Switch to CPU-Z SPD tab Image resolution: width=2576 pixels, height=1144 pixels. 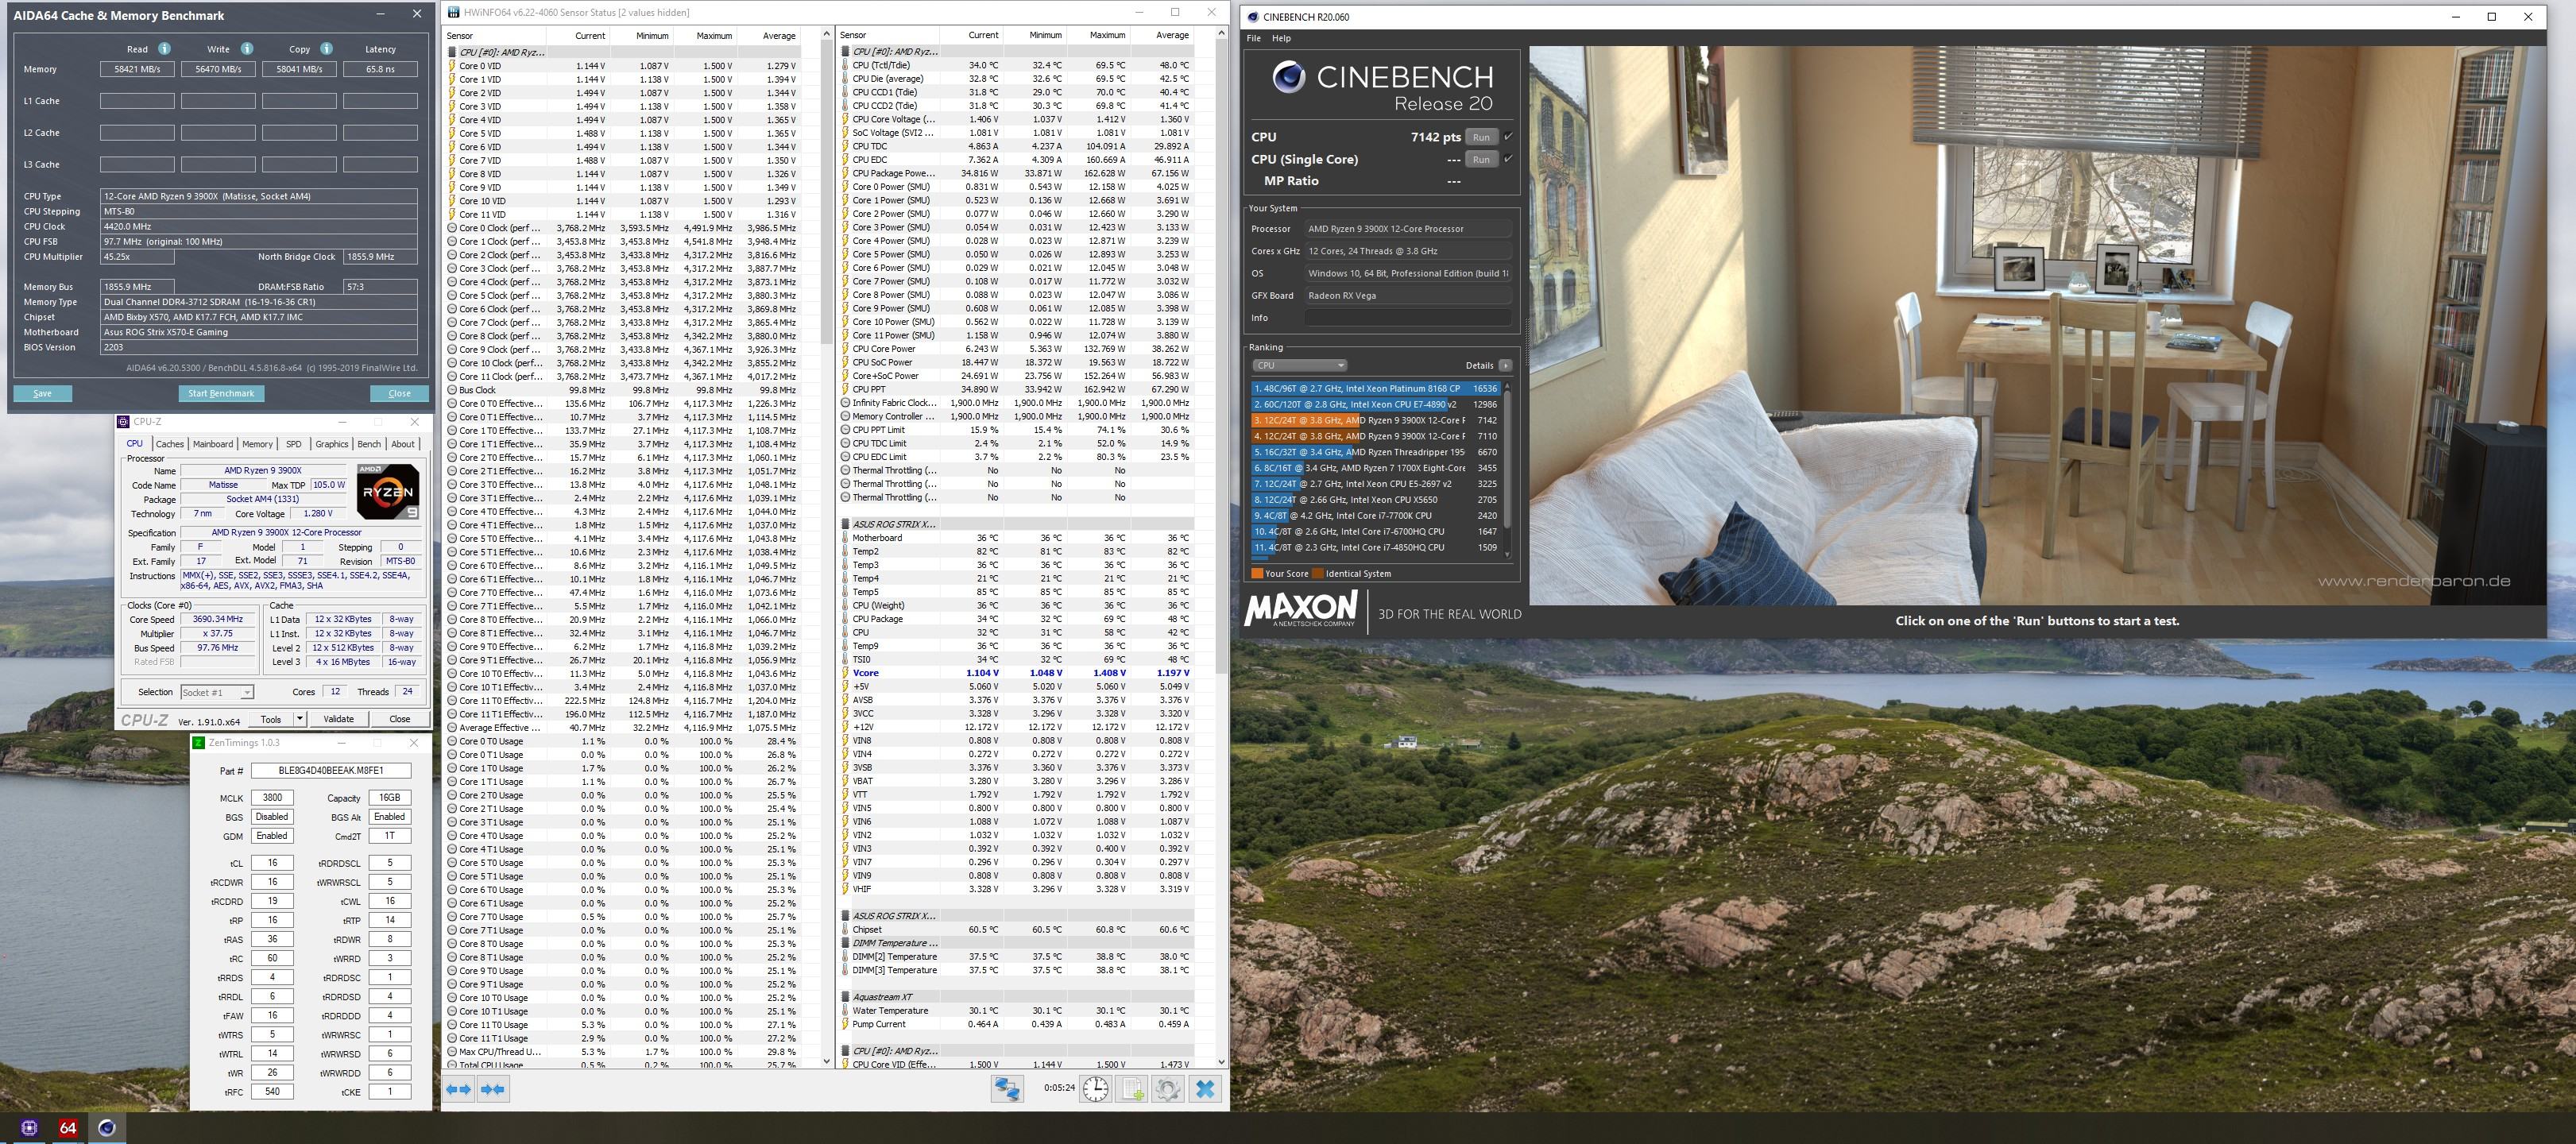tap(293, 444)
